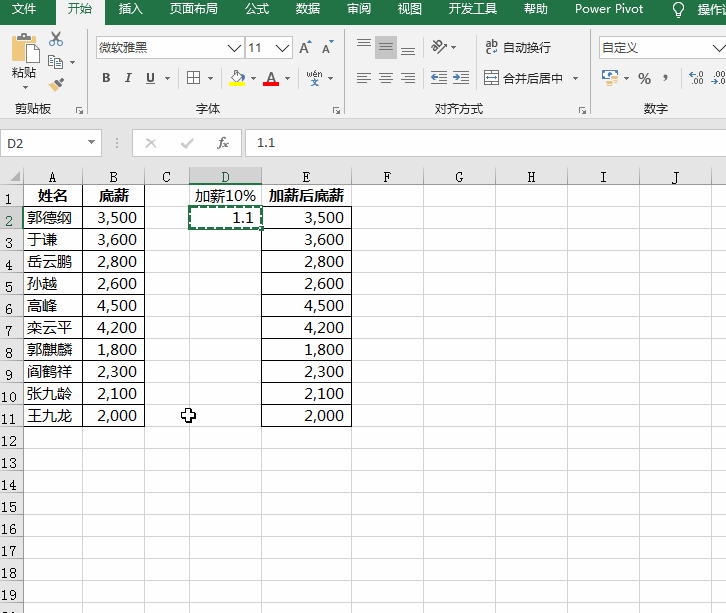
Task: Select cell with 岳云鹏
Action: (x=53, y=262)
